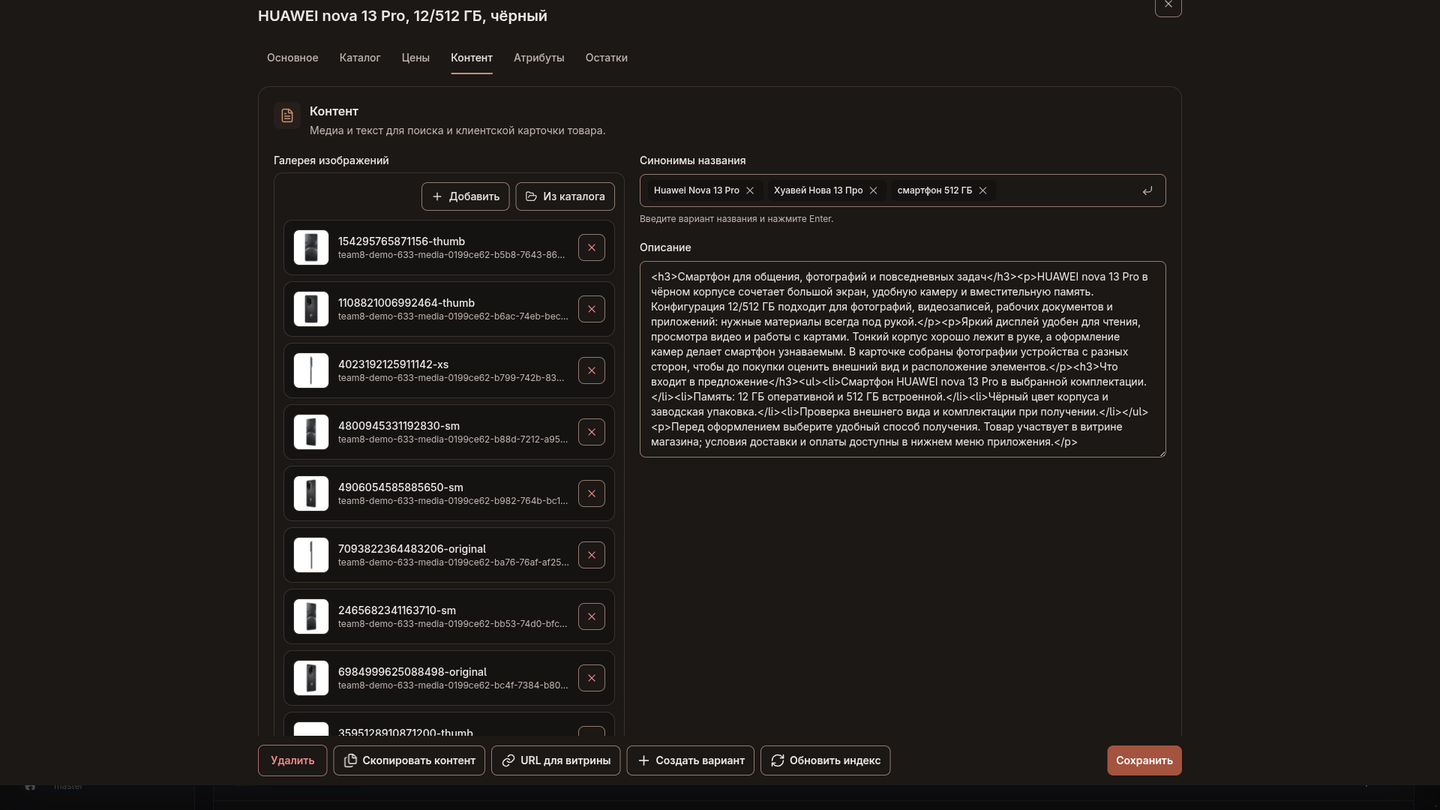Remove the 4906054585885650-sm image

591,494
